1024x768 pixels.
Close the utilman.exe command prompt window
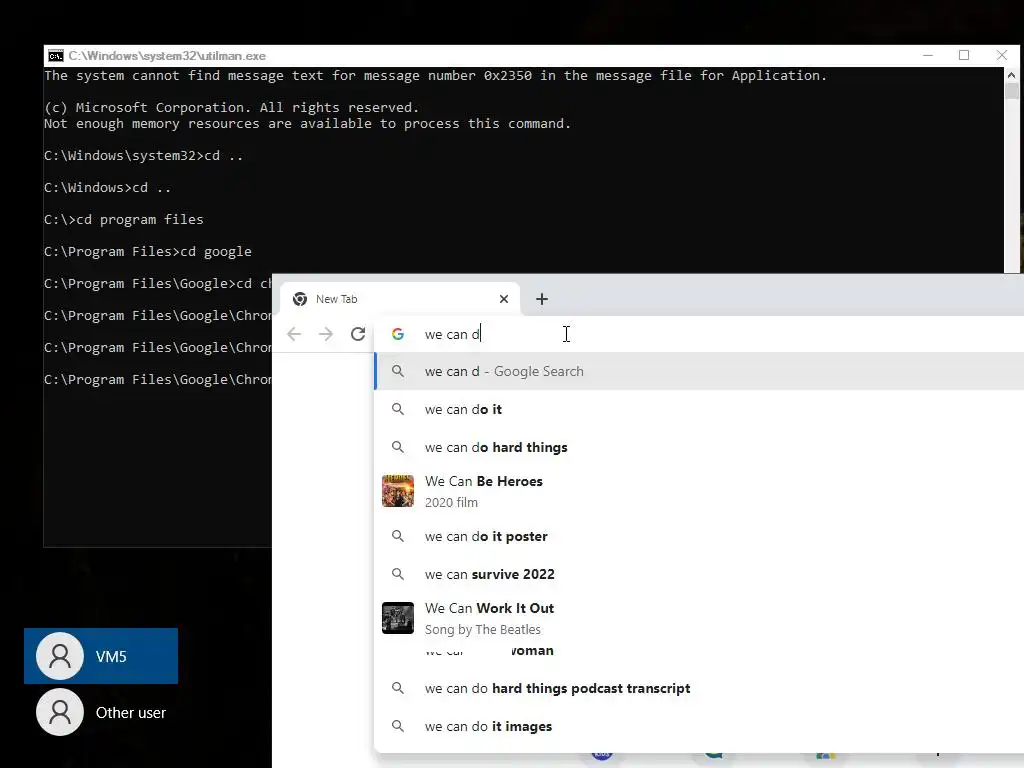pos(1001,56)
